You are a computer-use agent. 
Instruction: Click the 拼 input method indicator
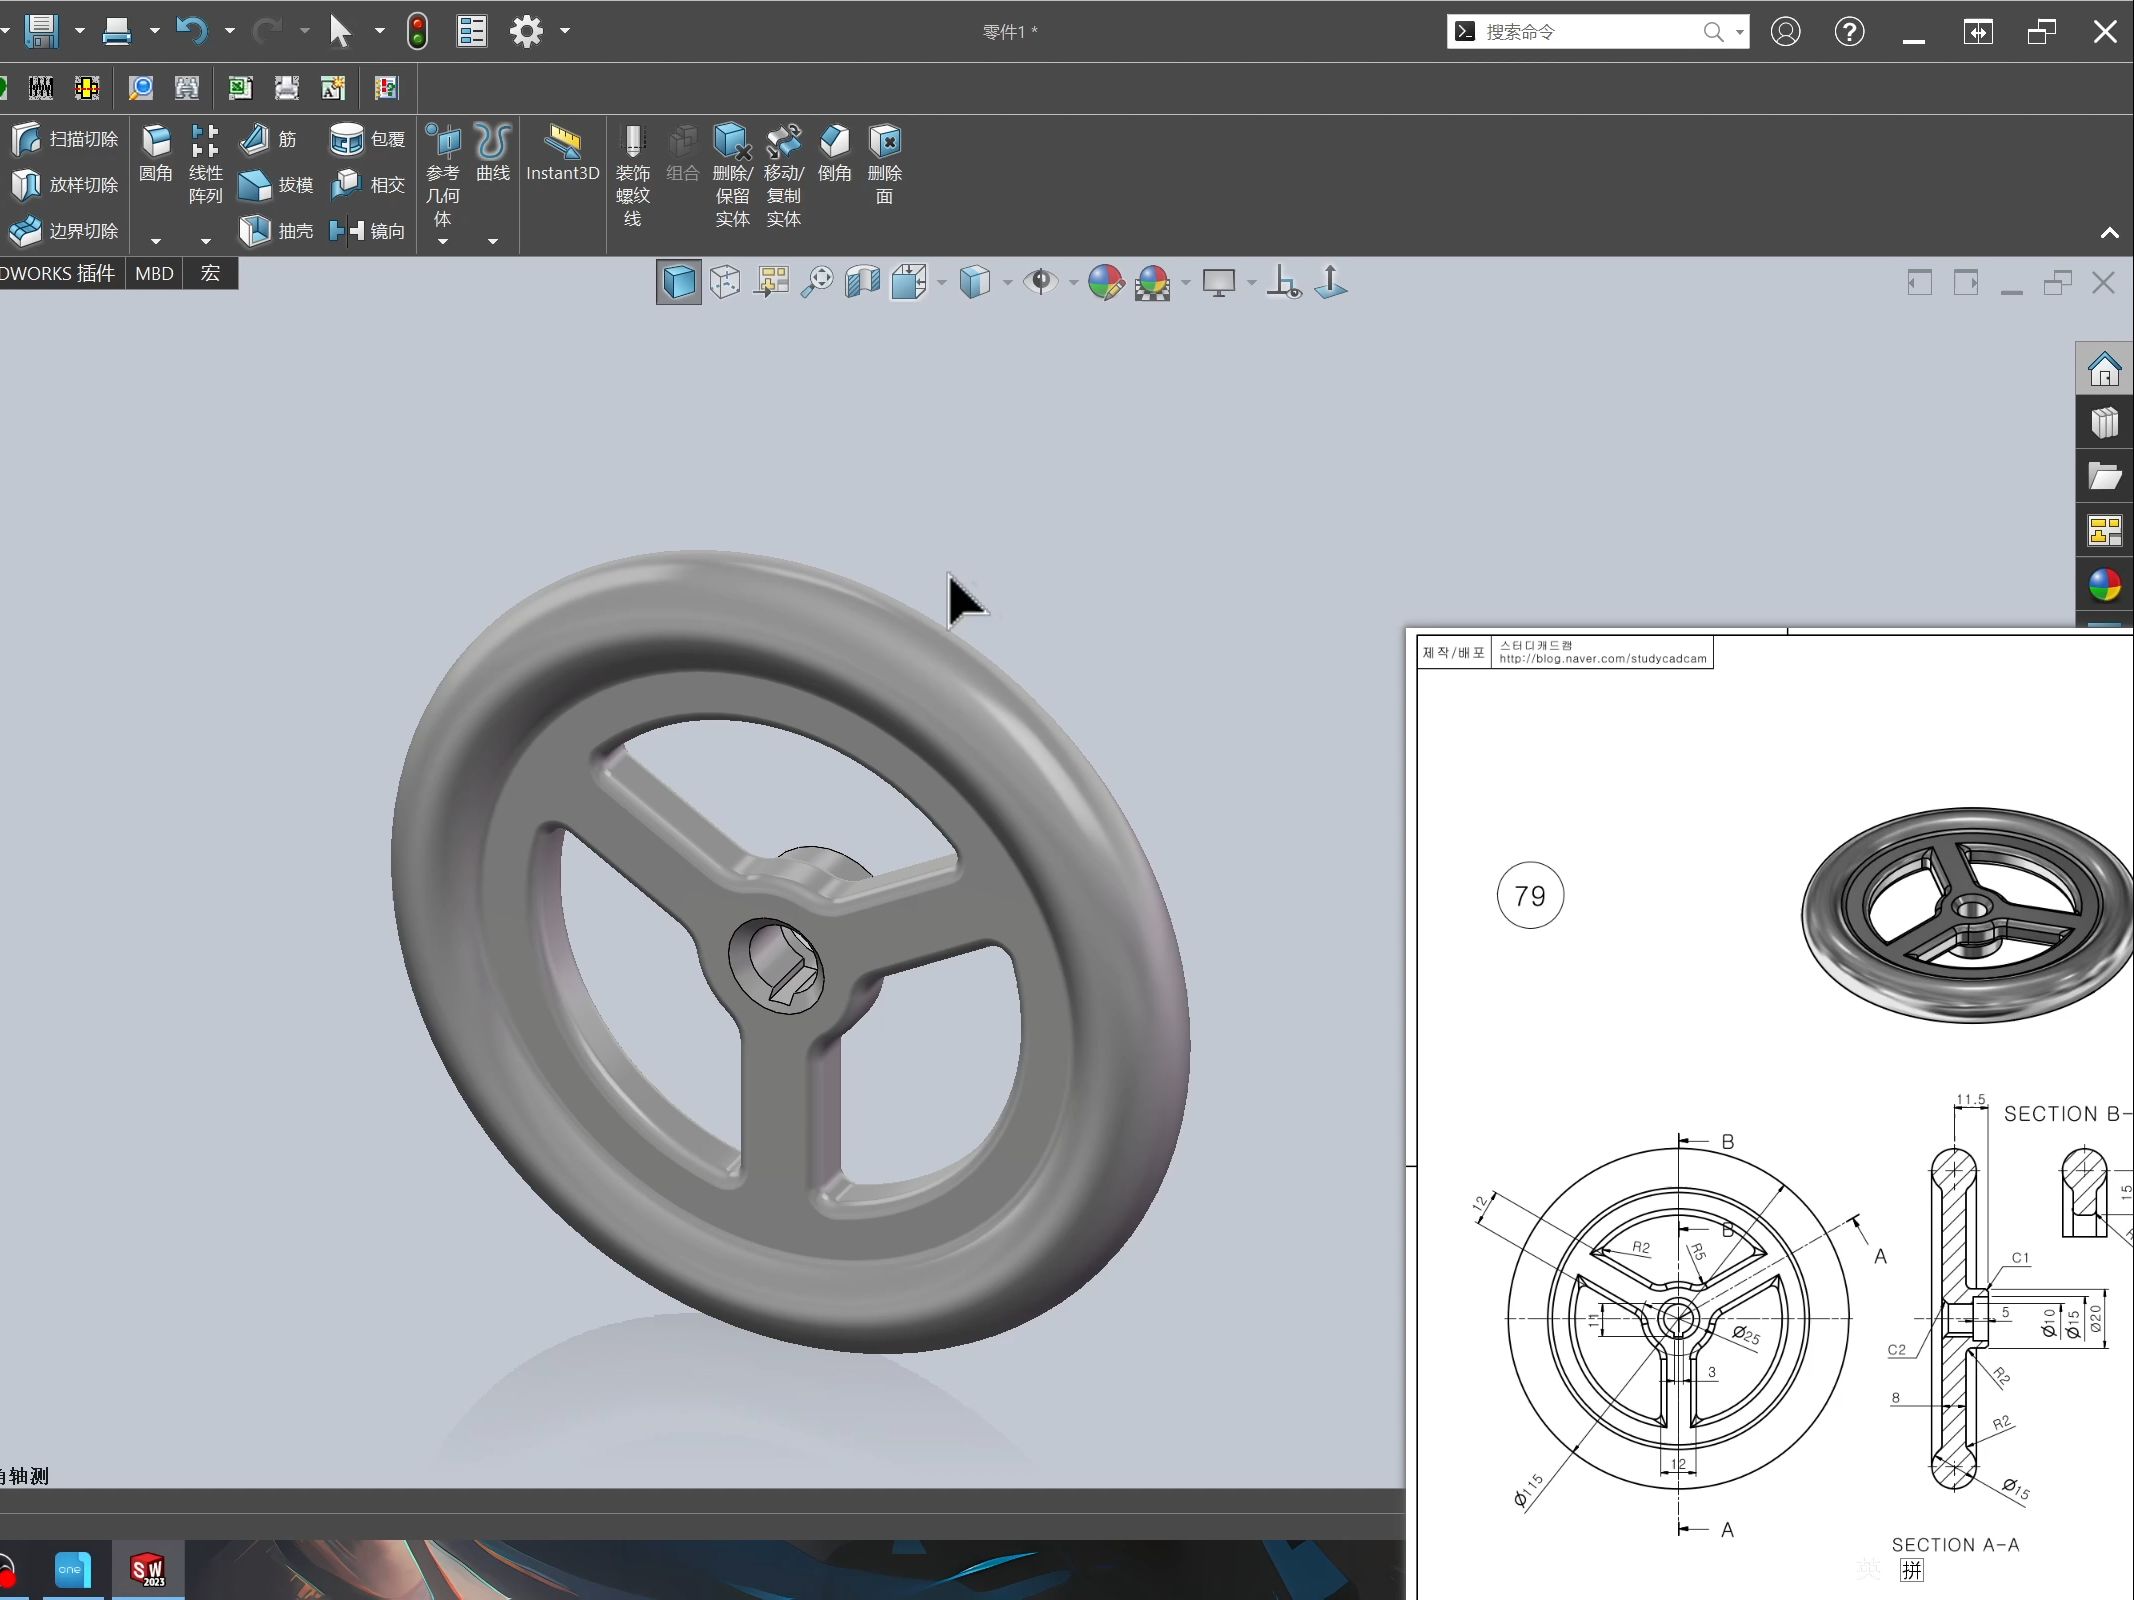(1912, 1570)
